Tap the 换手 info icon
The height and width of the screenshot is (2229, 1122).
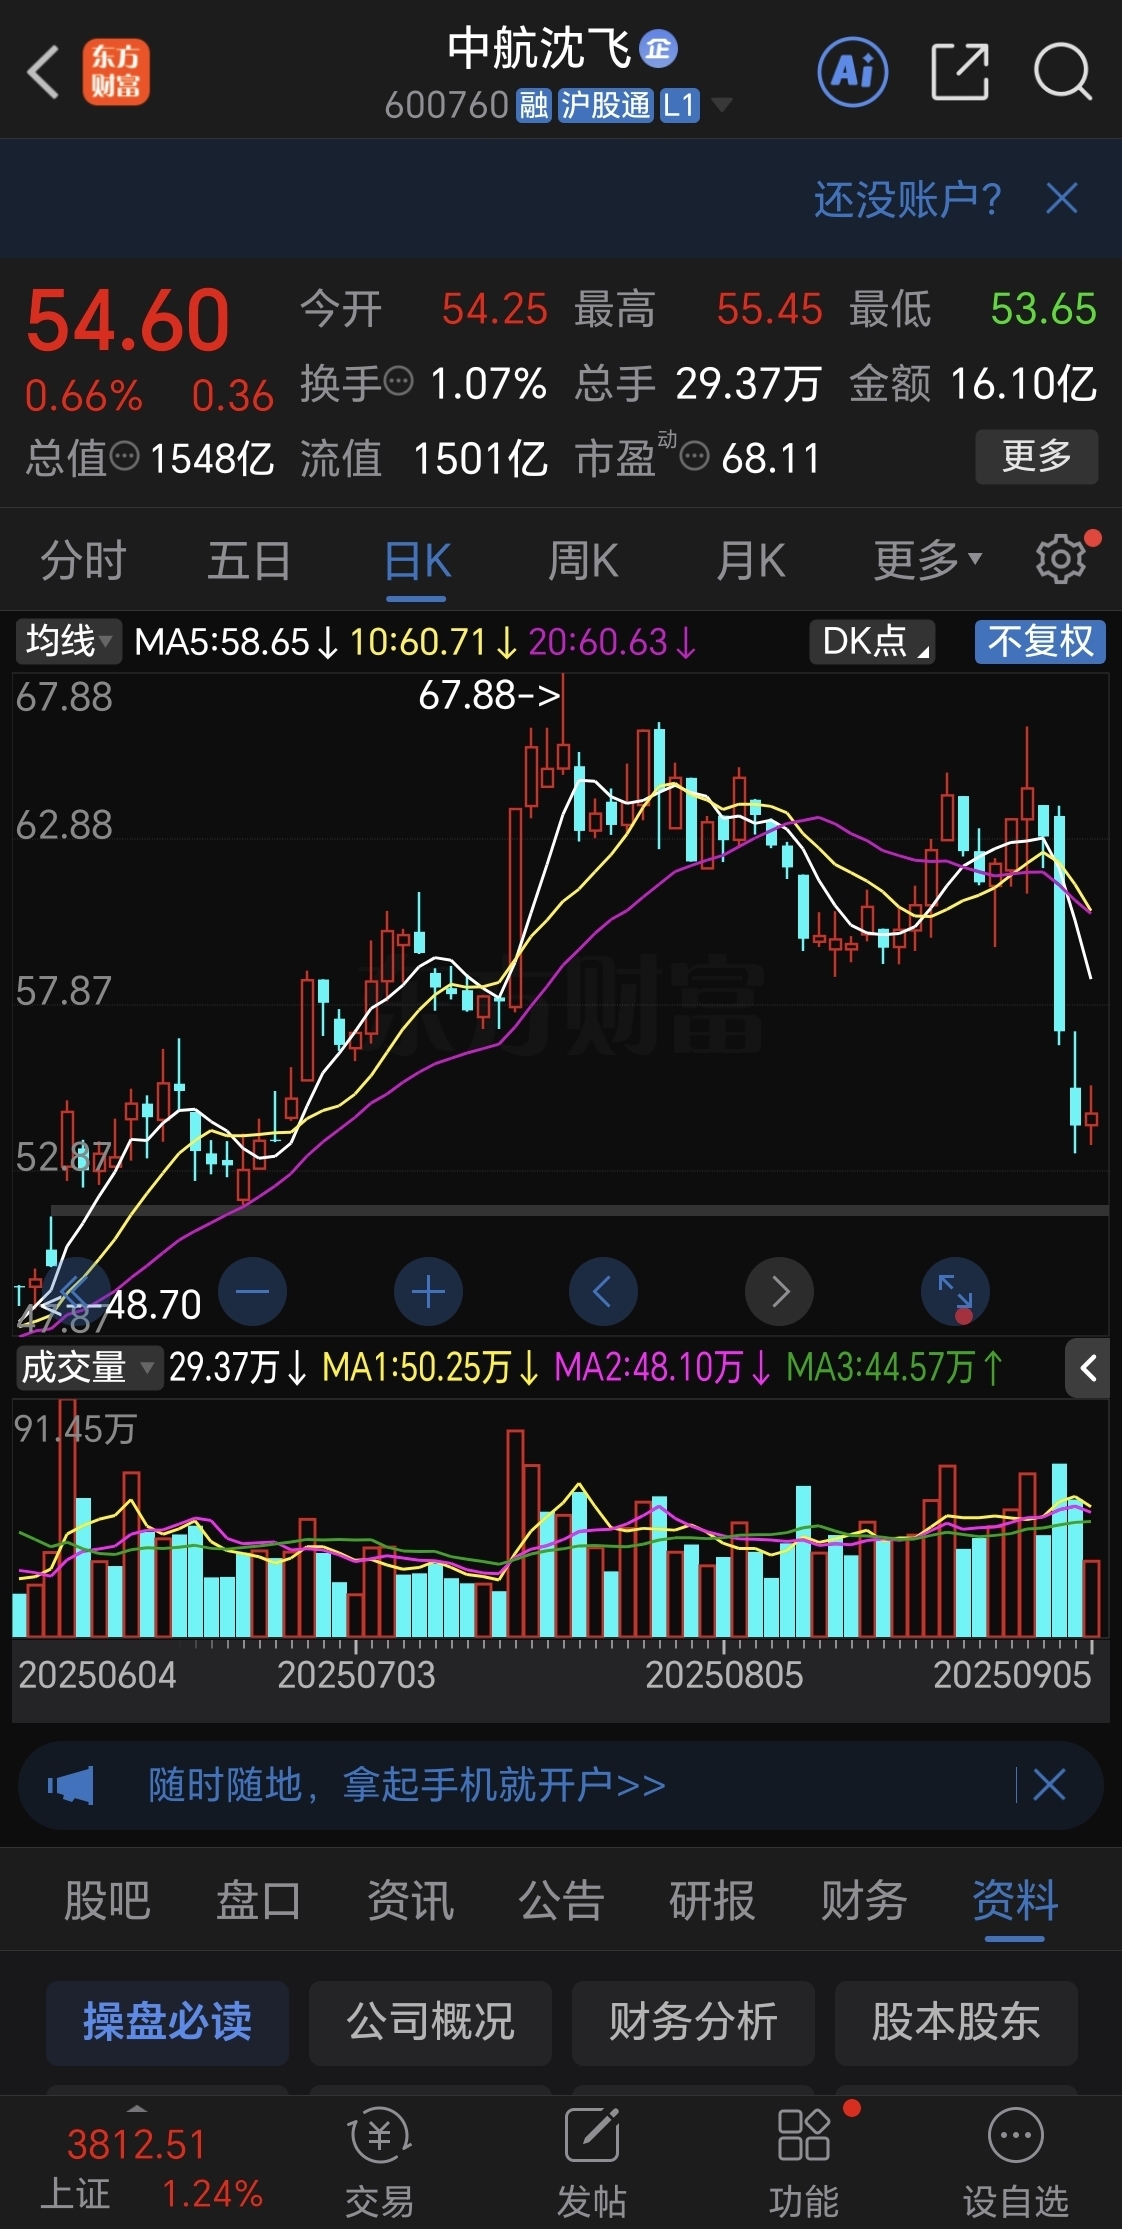[399, 381]
